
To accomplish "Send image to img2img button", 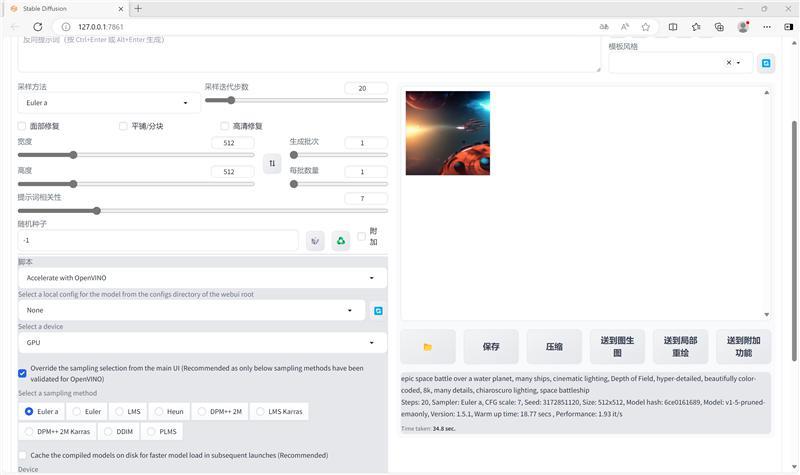I will (x=617, y=347).
